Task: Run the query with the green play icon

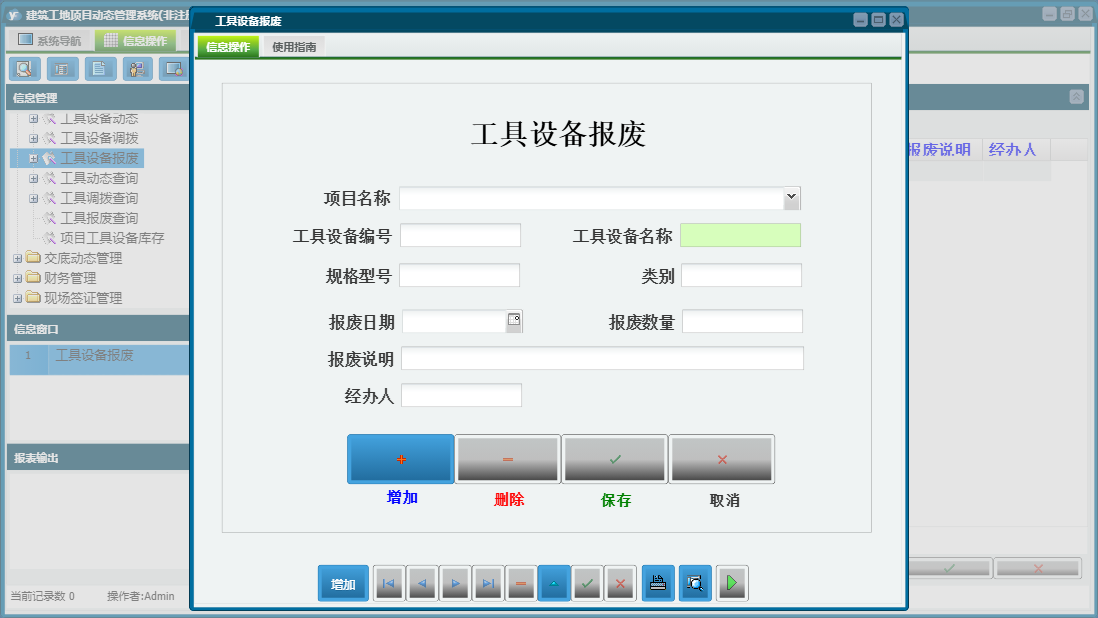Action: (732, 583)
